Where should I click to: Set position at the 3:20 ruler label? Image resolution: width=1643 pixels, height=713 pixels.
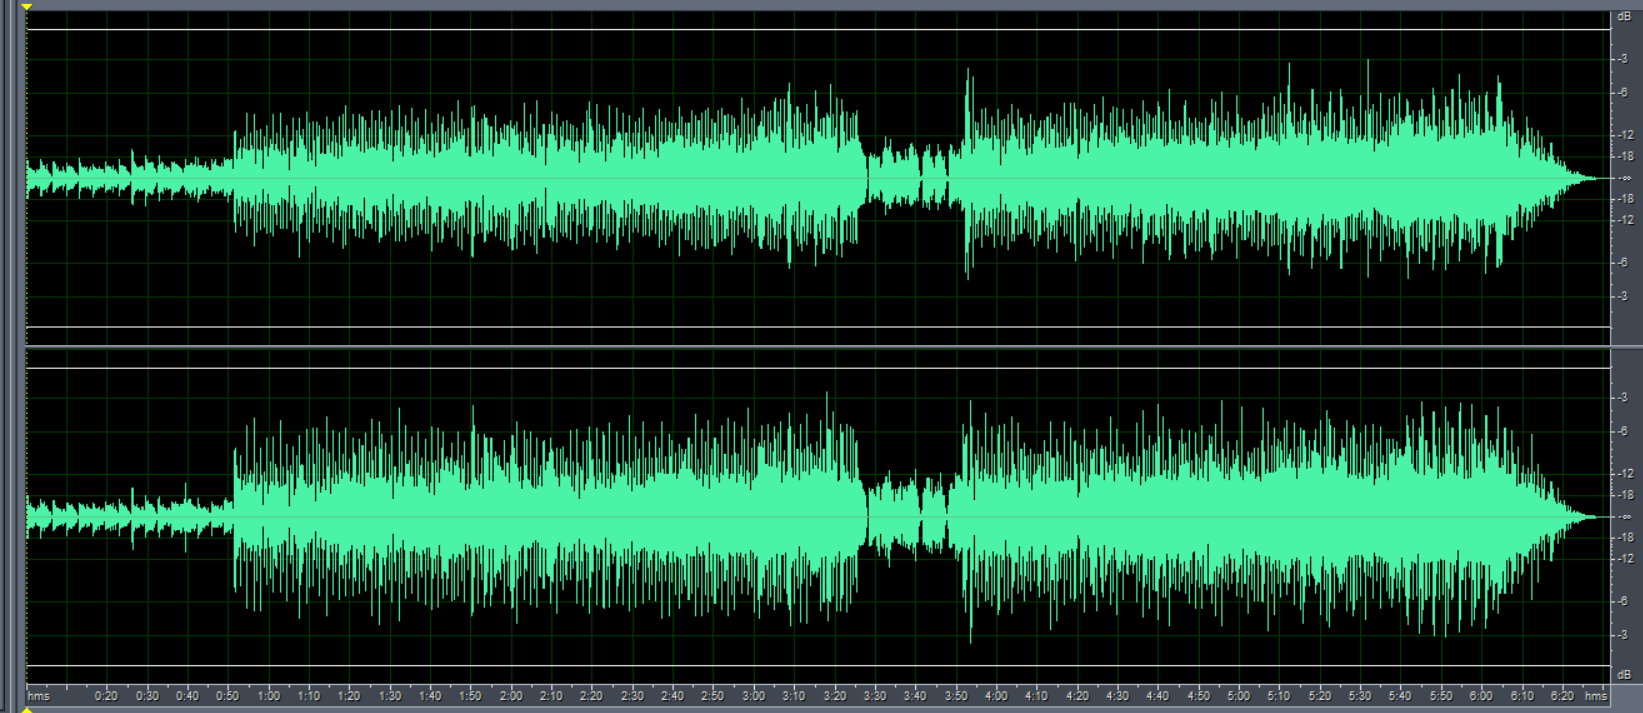pyautogui.click(x=835, y=696)
